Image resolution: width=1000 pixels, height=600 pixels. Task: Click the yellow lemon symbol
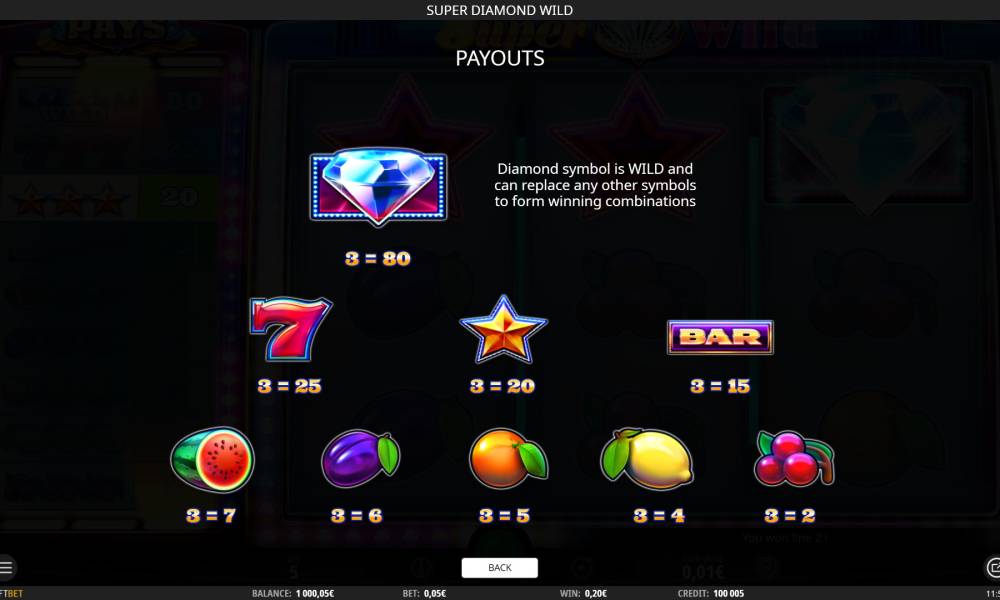point(647,458)
